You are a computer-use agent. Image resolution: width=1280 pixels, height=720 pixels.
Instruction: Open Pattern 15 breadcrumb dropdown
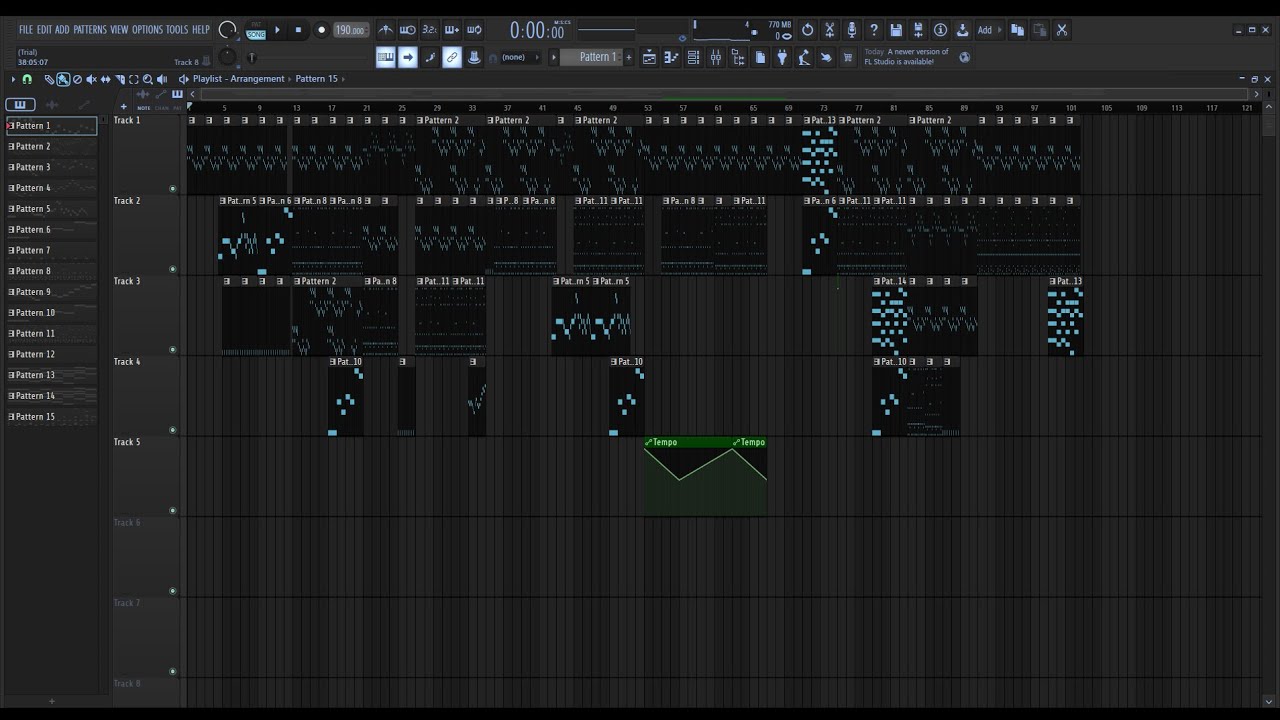coord(318,79)
